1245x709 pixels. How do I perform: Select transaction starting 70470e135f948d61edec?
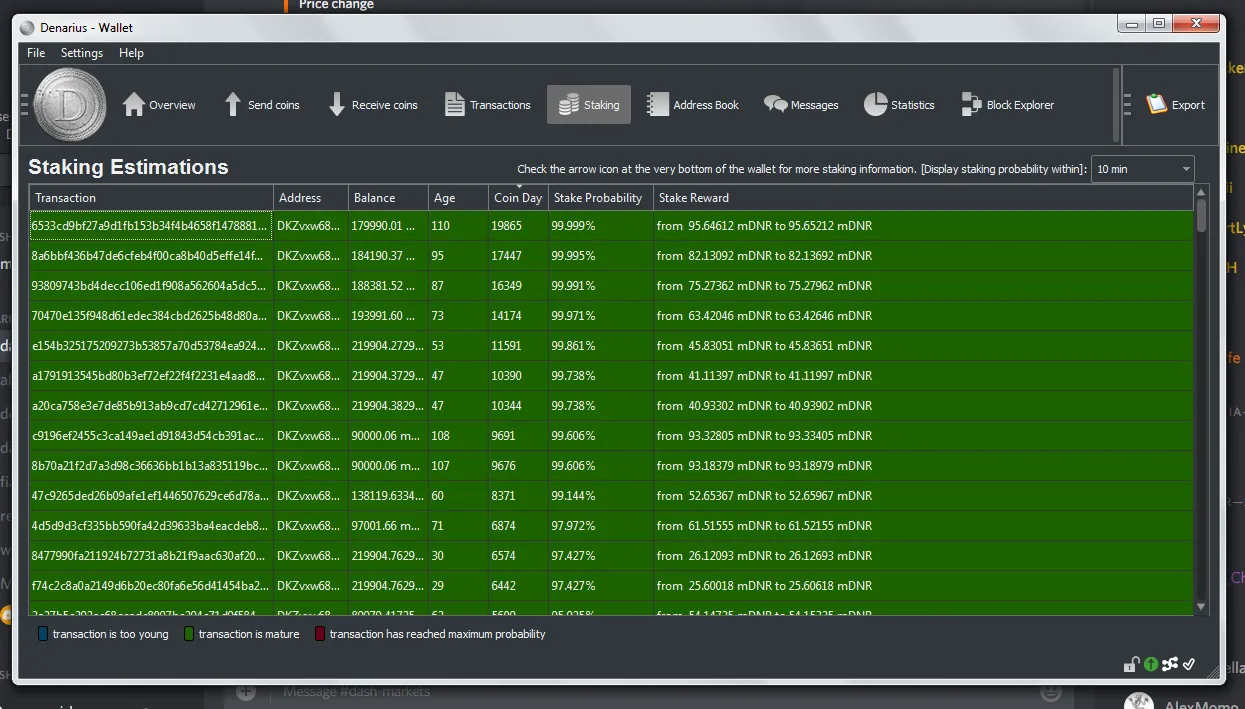pyautogui.click(x=151, y=316)
